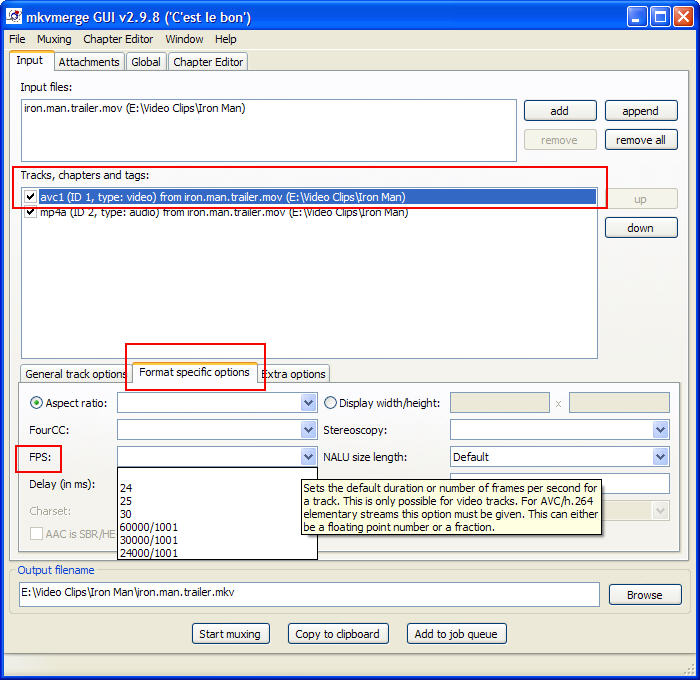Click the FPS text field
Image resolution: width=700 pixels, height=680 pixels.
(x=209, y=457)
